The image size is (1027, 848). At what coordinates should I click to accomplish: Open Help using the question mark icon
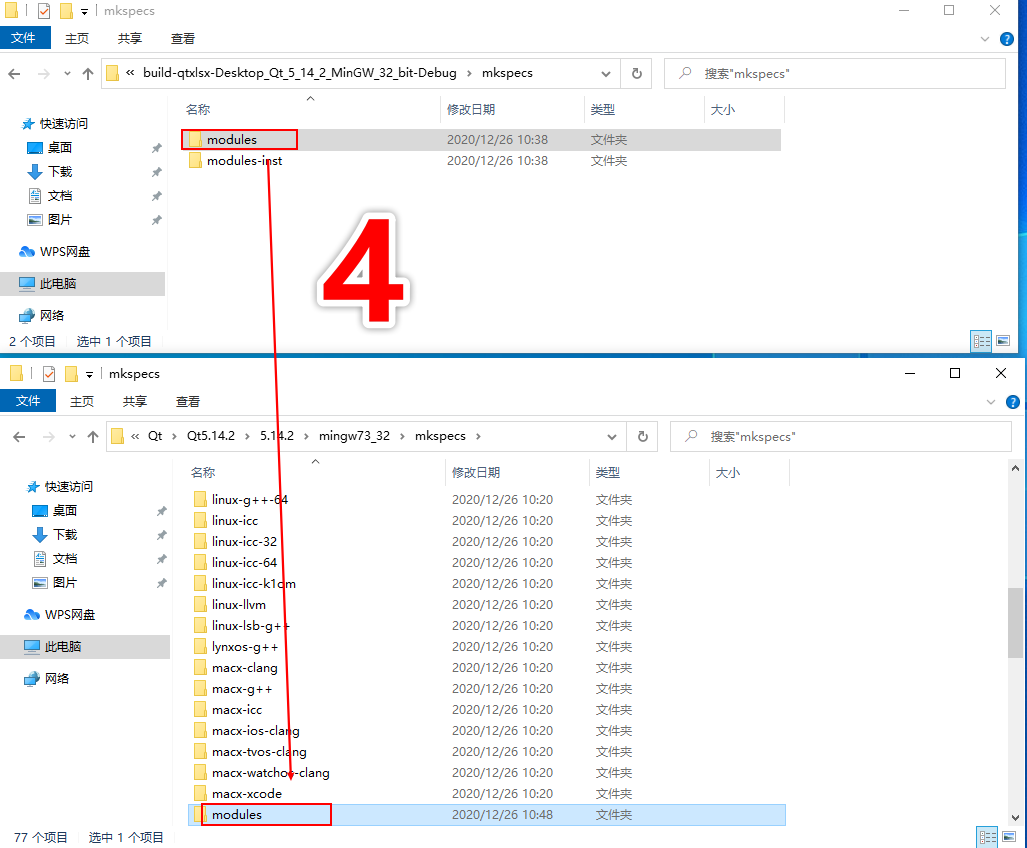click(1005, 39)
